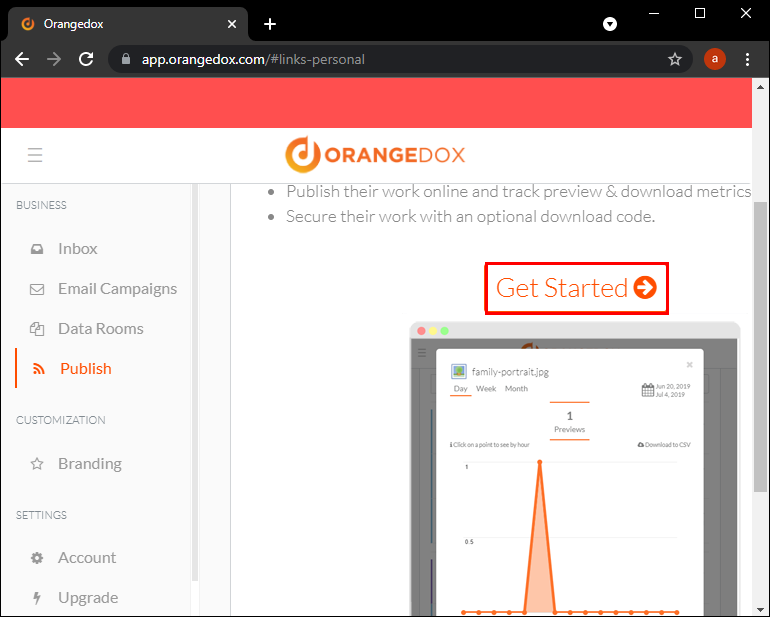Click the Orangedox browser tab

pyautogui.click(x=128, y=24)
